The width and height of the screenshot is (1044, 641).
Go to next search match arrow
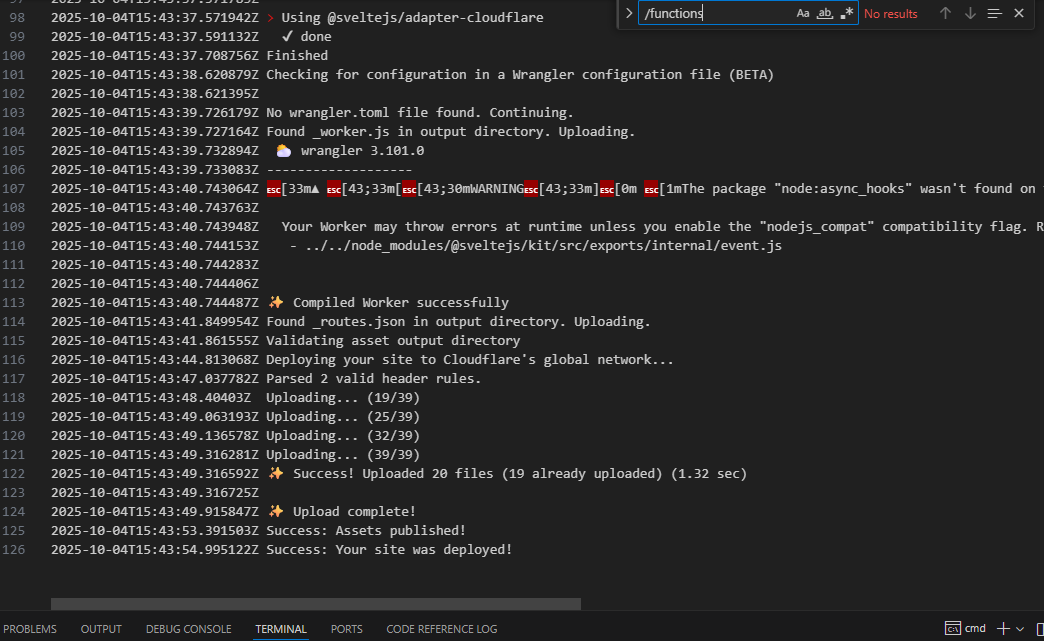[970, 13]
